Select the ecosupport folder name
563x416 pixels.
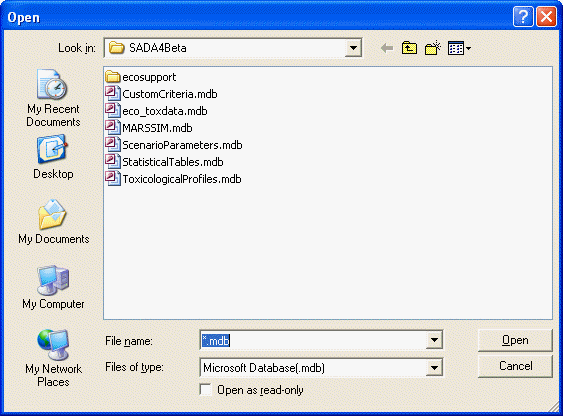coord(149,77)
